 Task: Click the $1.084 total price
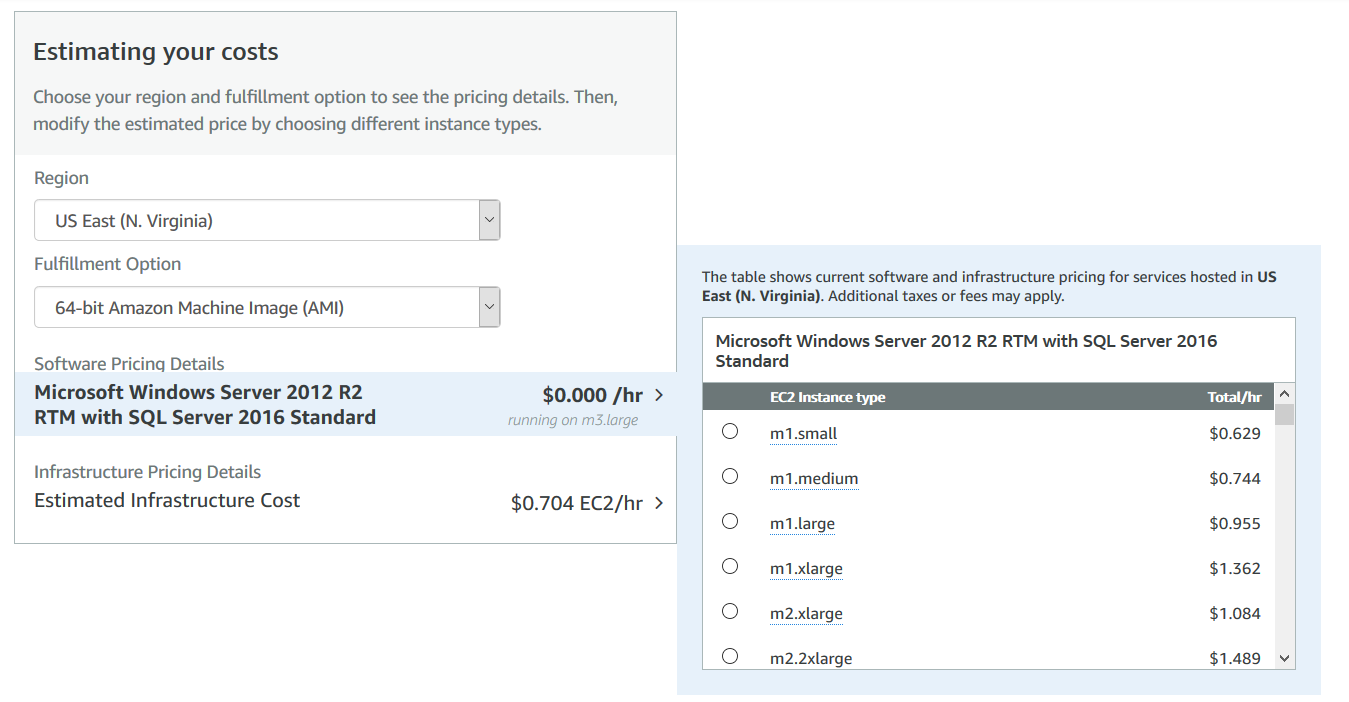1235,614
